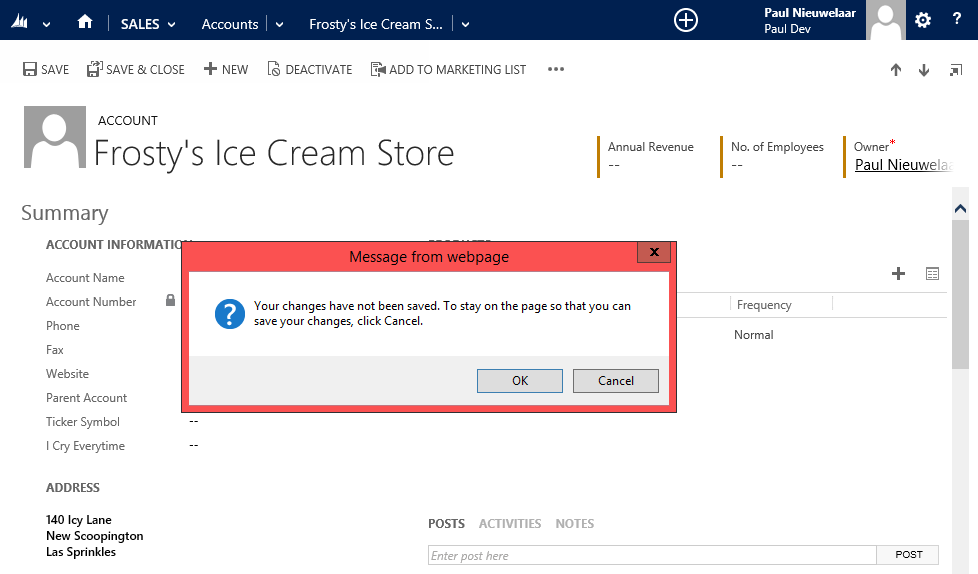978x574 pixels.
Task: Go to previous record with up arrow
Action: click(x=896, y=70)
